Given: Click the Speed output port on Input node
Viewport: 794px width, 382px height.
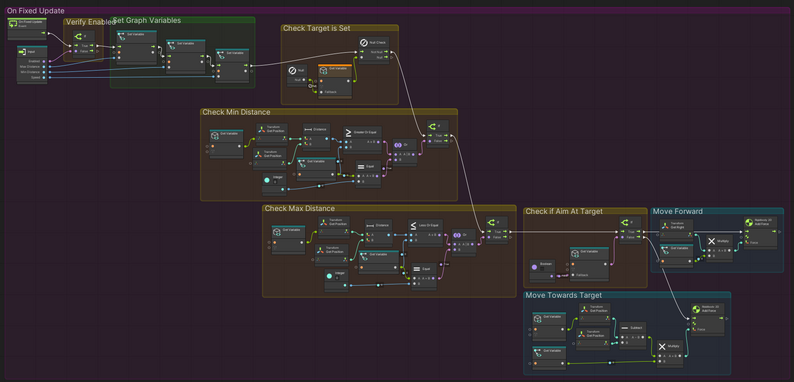Looking at the screenshot, I should [44, 78].
